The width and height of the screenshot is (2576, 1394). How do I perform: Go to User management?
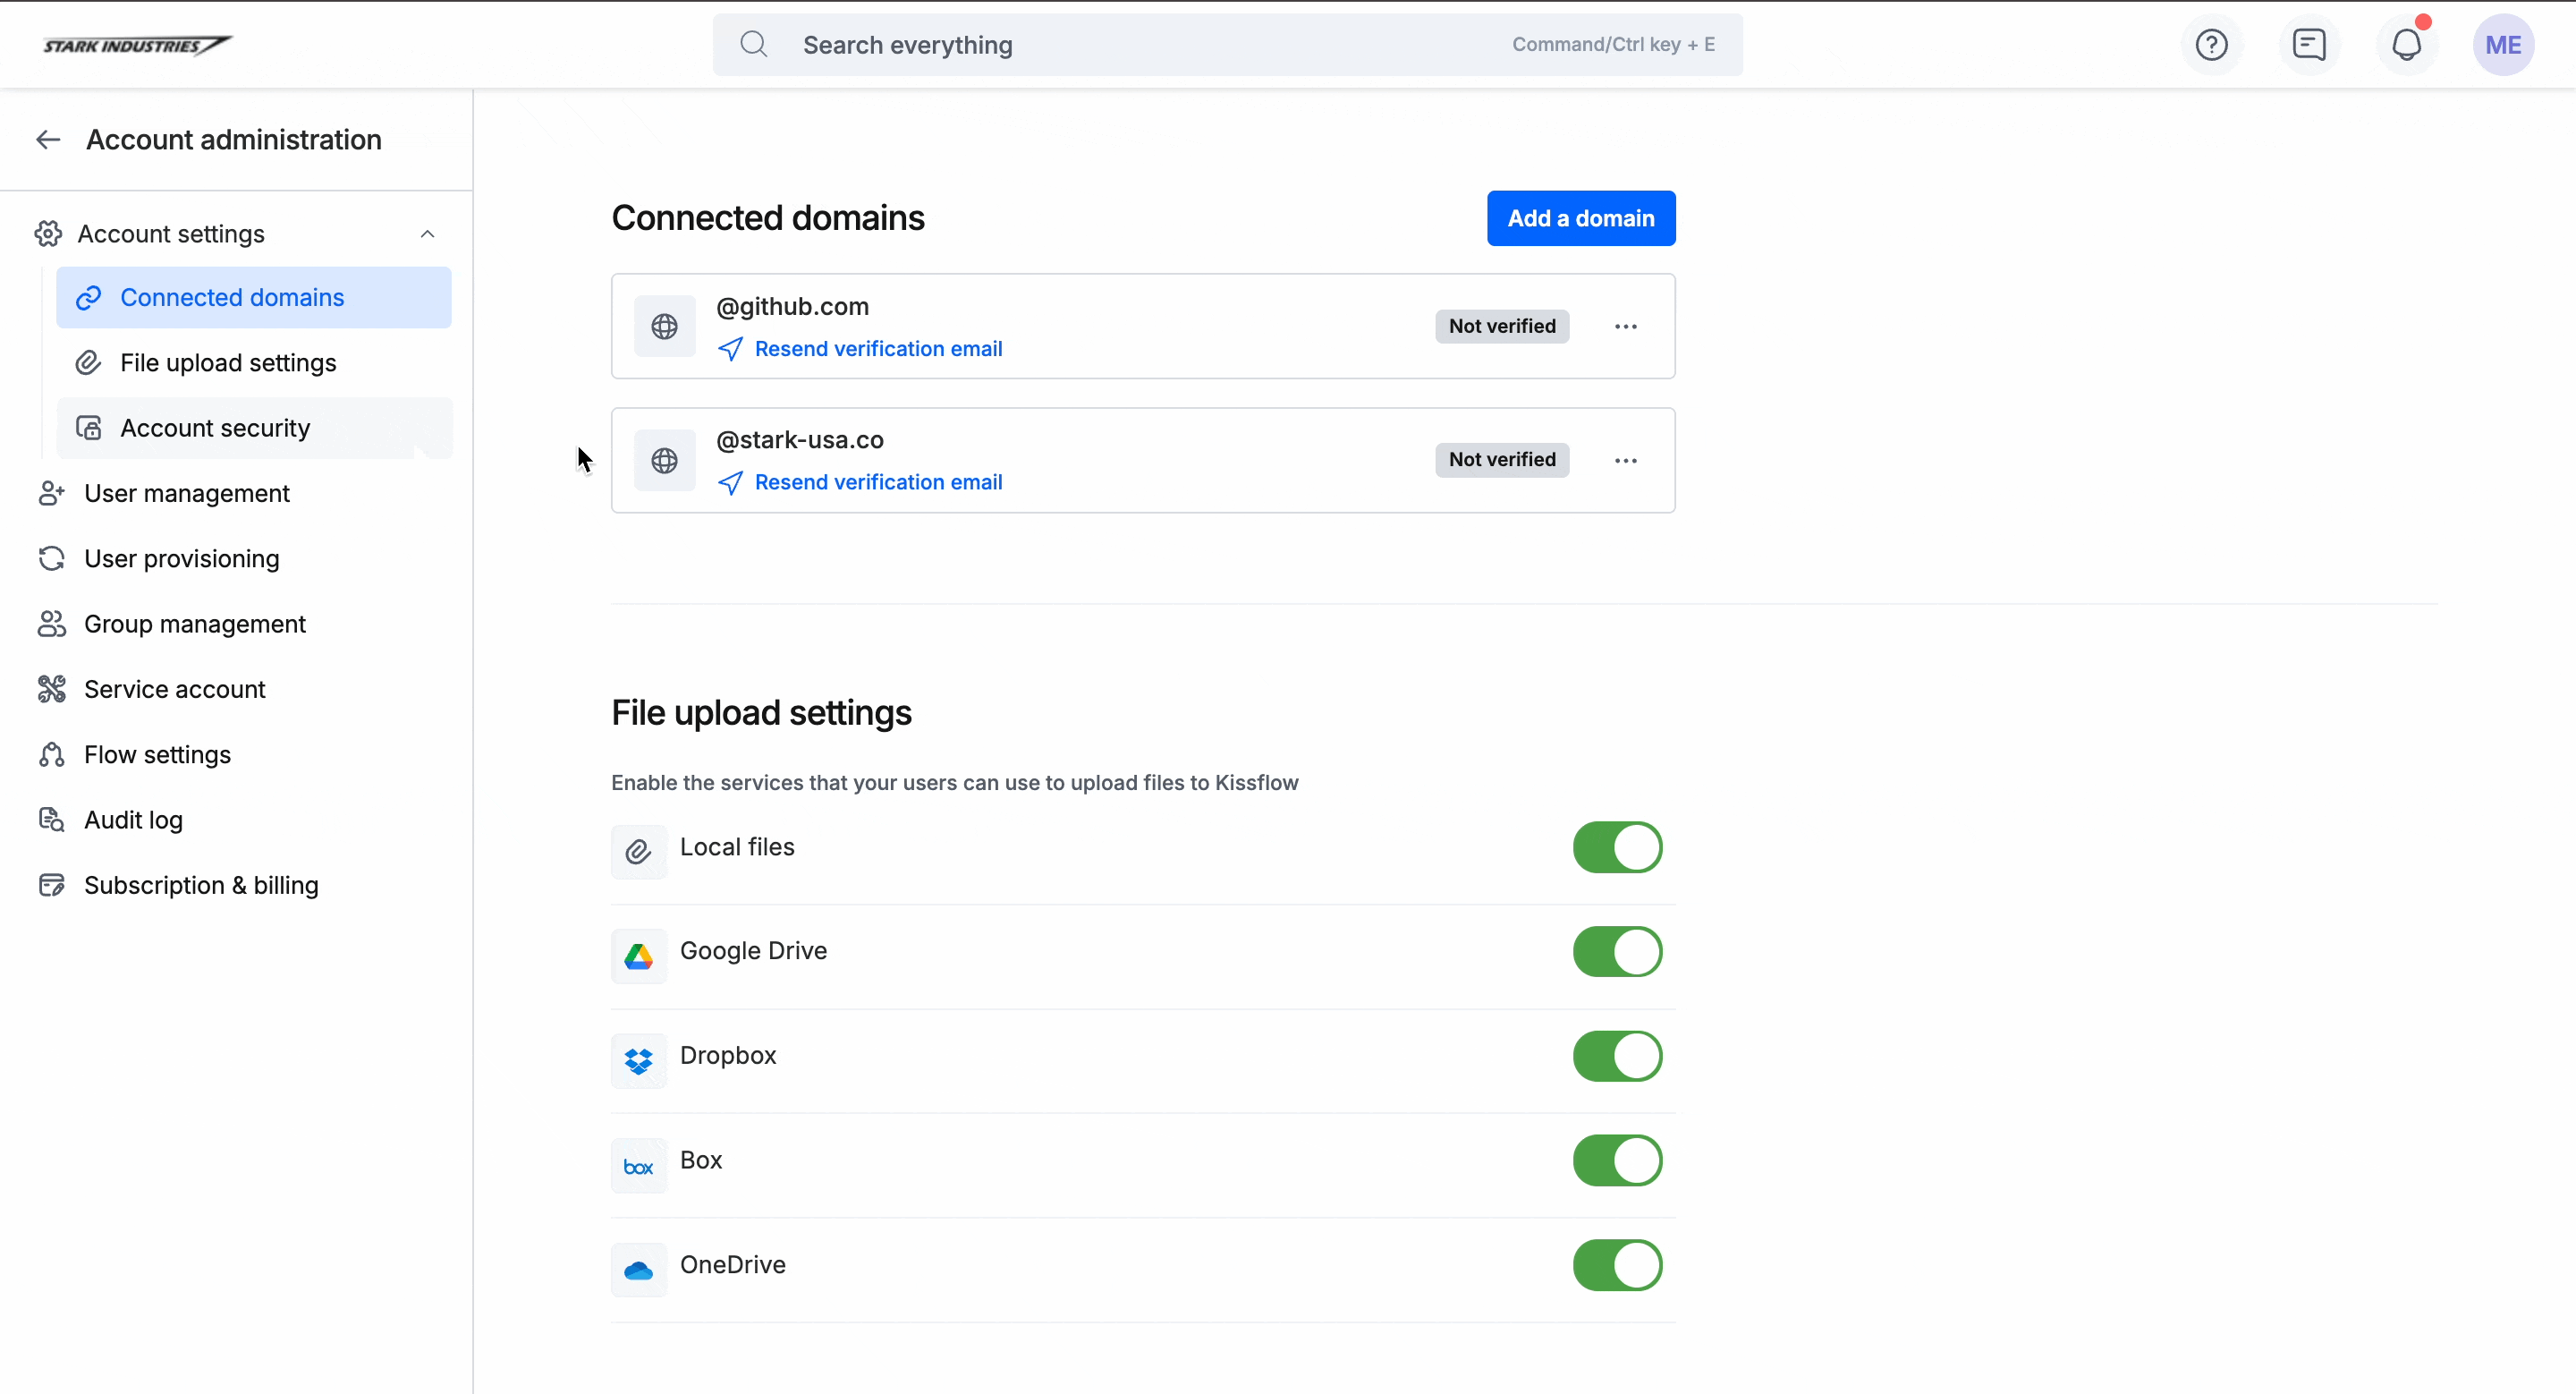click(187, 494)
